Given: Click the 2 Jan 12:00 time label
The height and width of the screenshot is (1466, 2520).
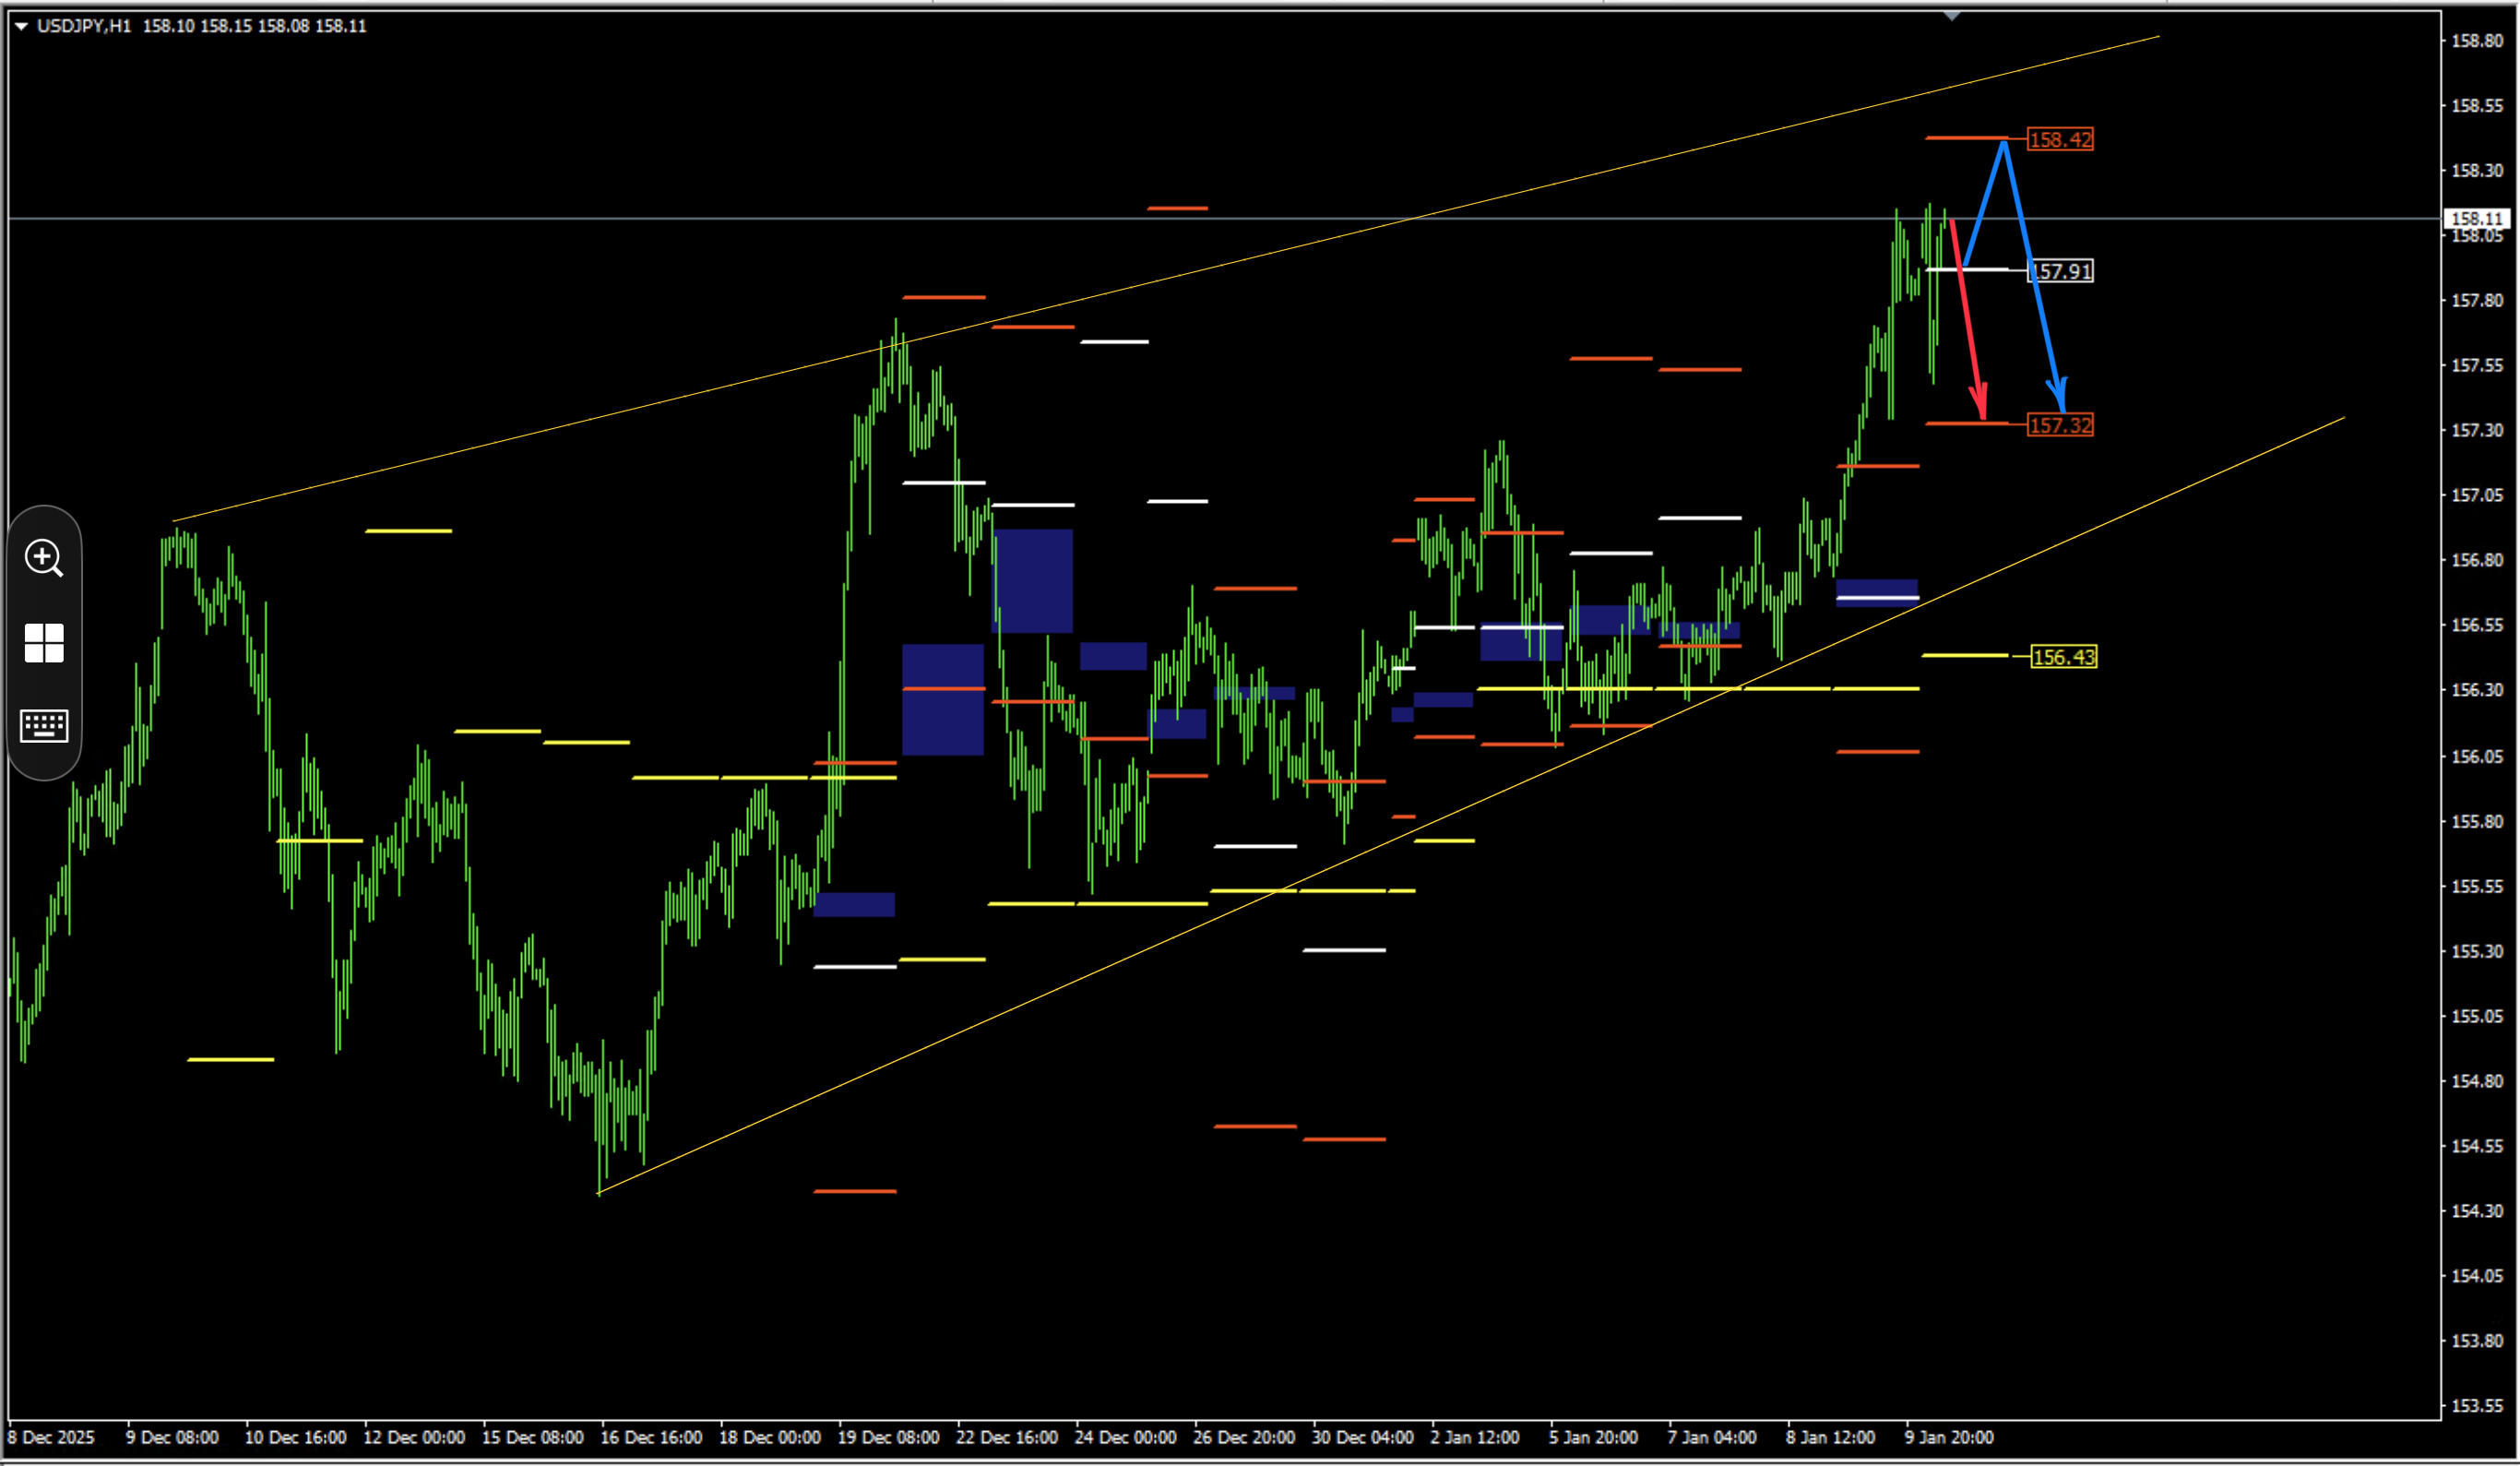Looking at the screenshot, I should [x=1475, y=1437].
